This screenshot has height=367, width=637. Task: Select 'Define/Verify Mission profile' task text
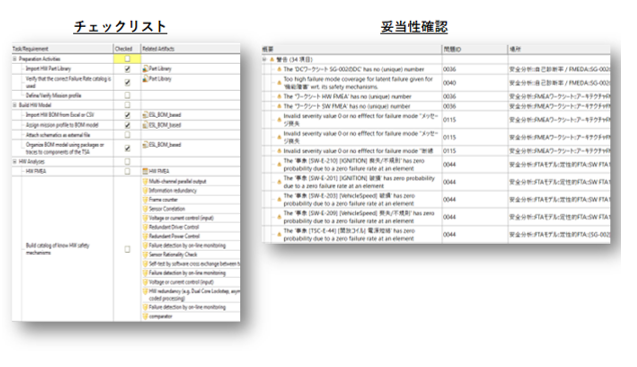(x=54, y=96)
